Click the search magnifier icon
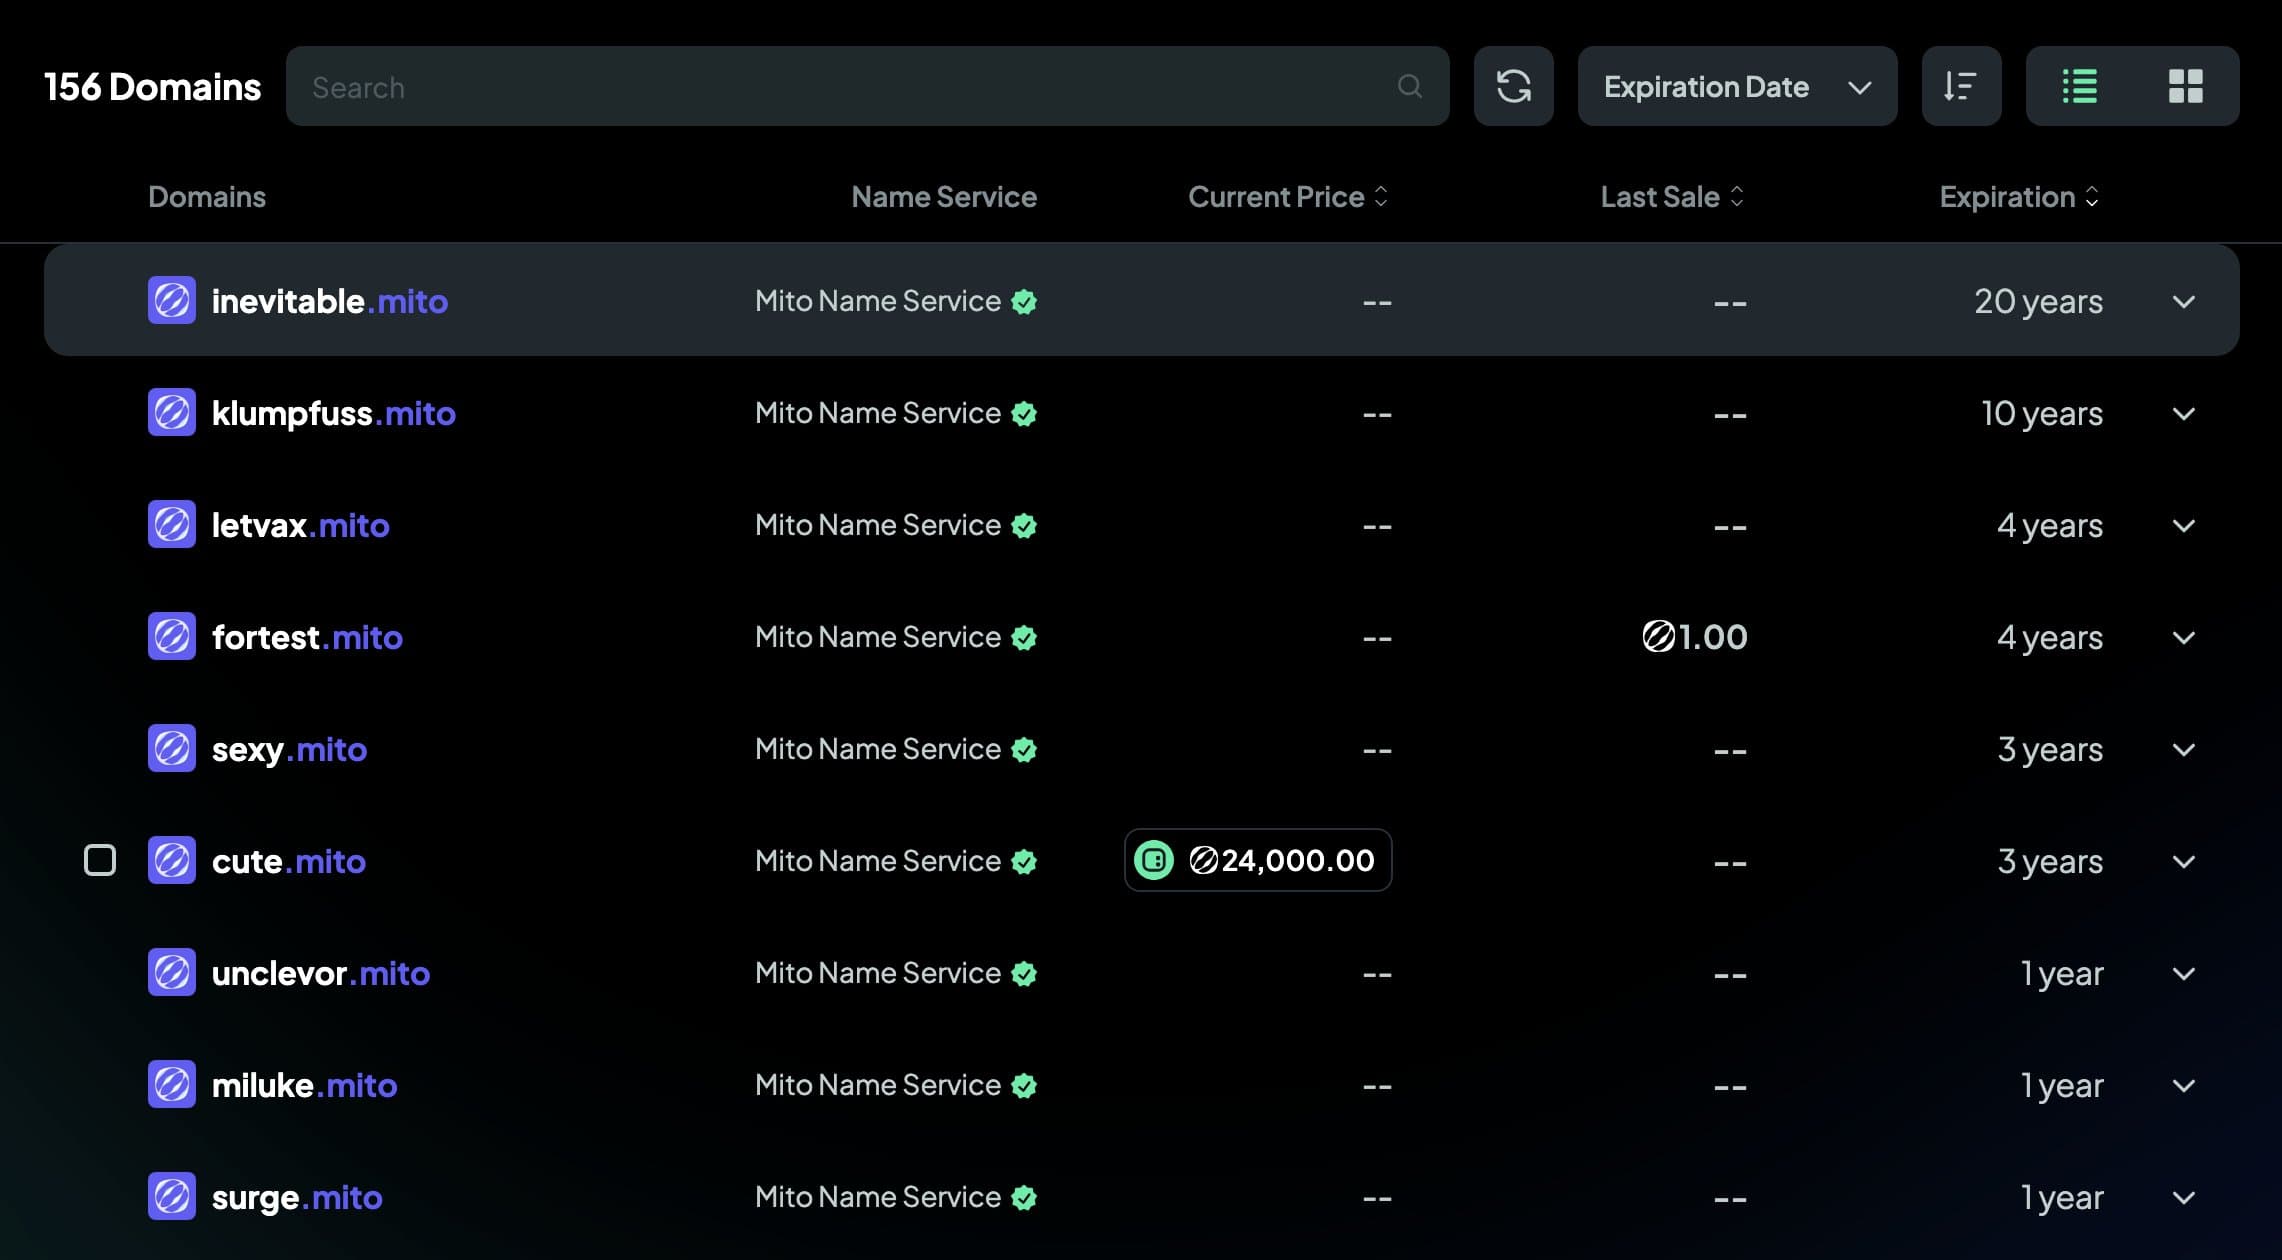 [x=1409, y=86]
